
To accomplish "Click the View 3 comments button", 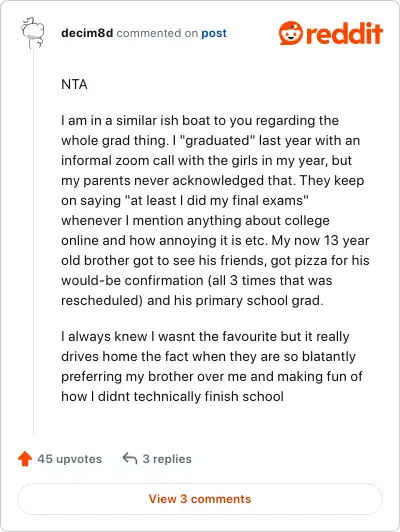I will point(200,499).
